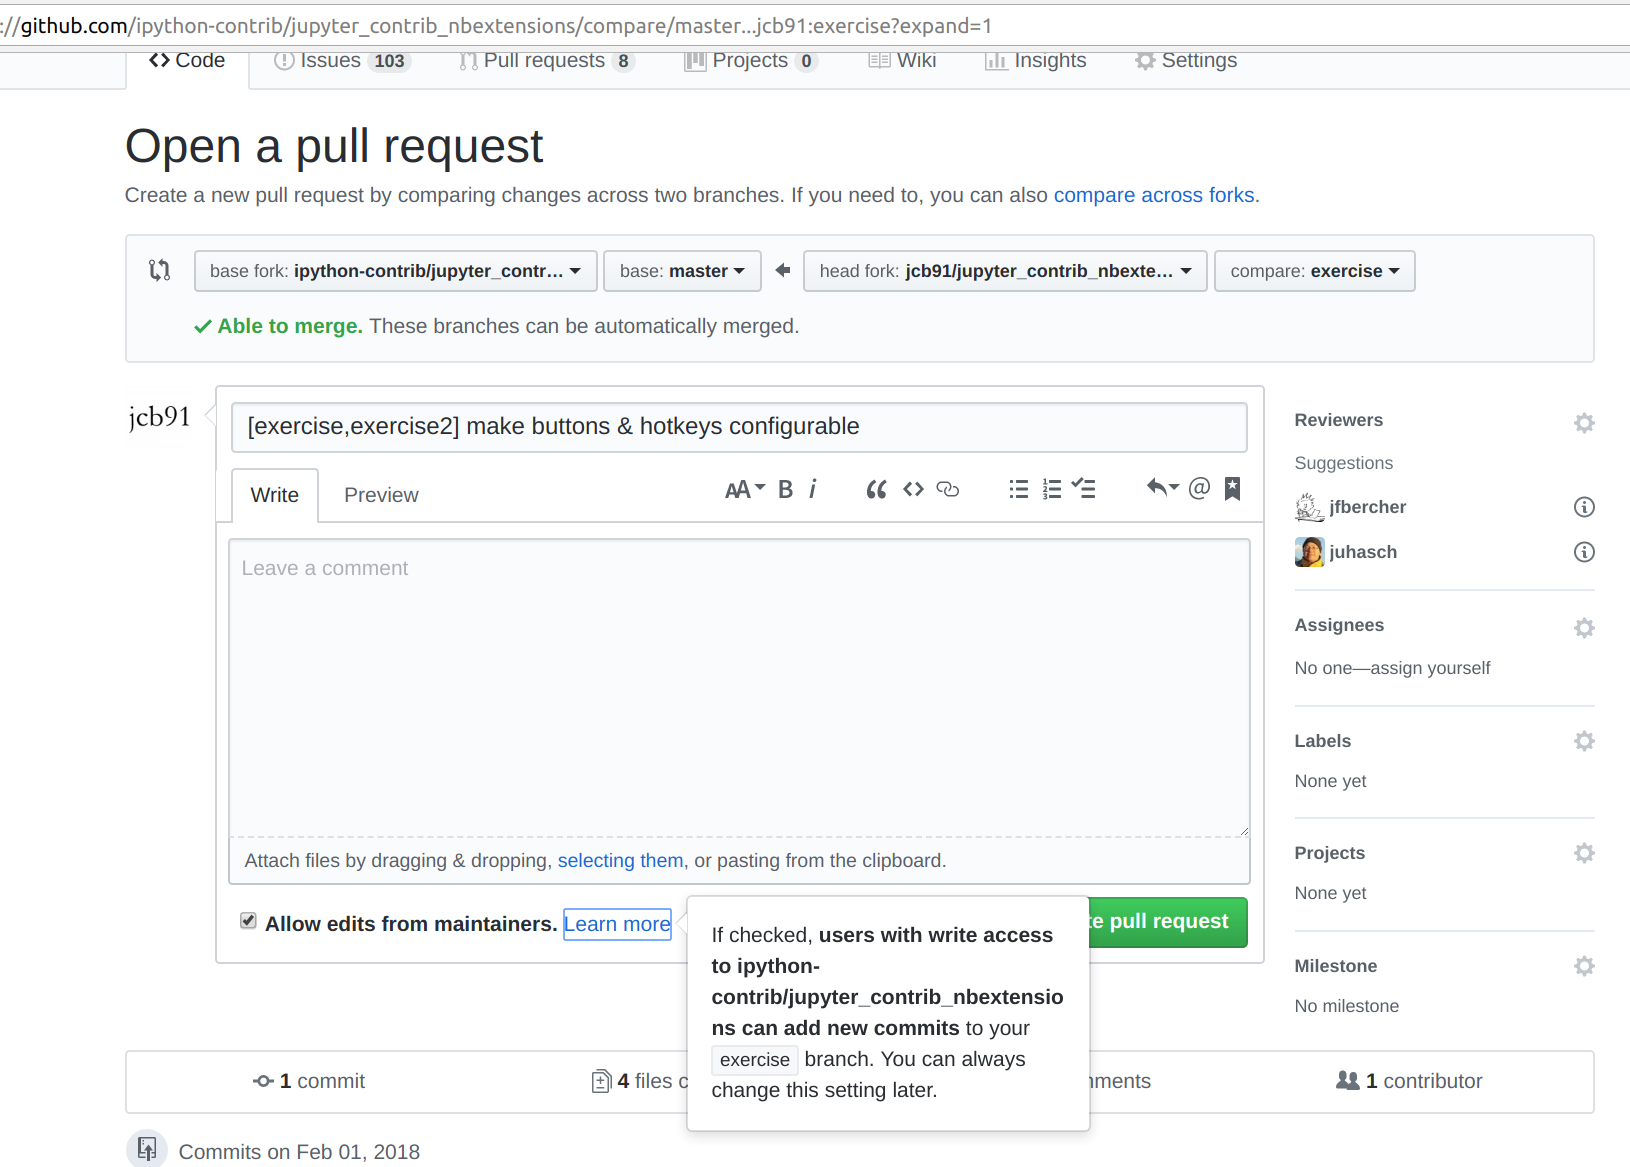Follow the compare across forks link
The width and height of the screenshot is (1630, 1167).
[x=1154, y=195]
